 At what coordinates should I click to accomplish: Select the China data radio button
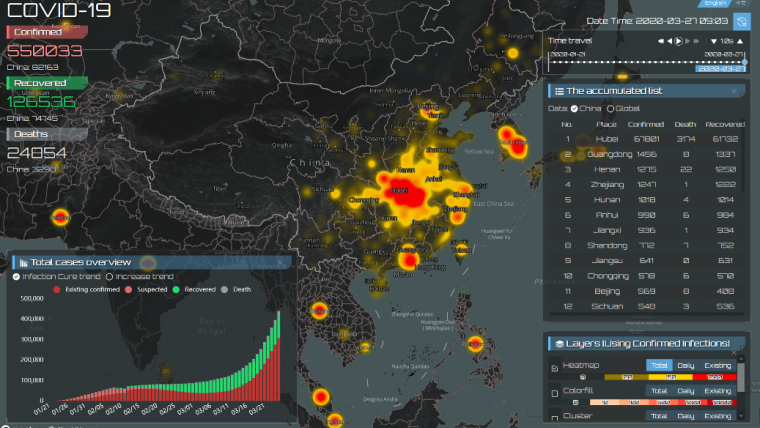coord(574,109)
